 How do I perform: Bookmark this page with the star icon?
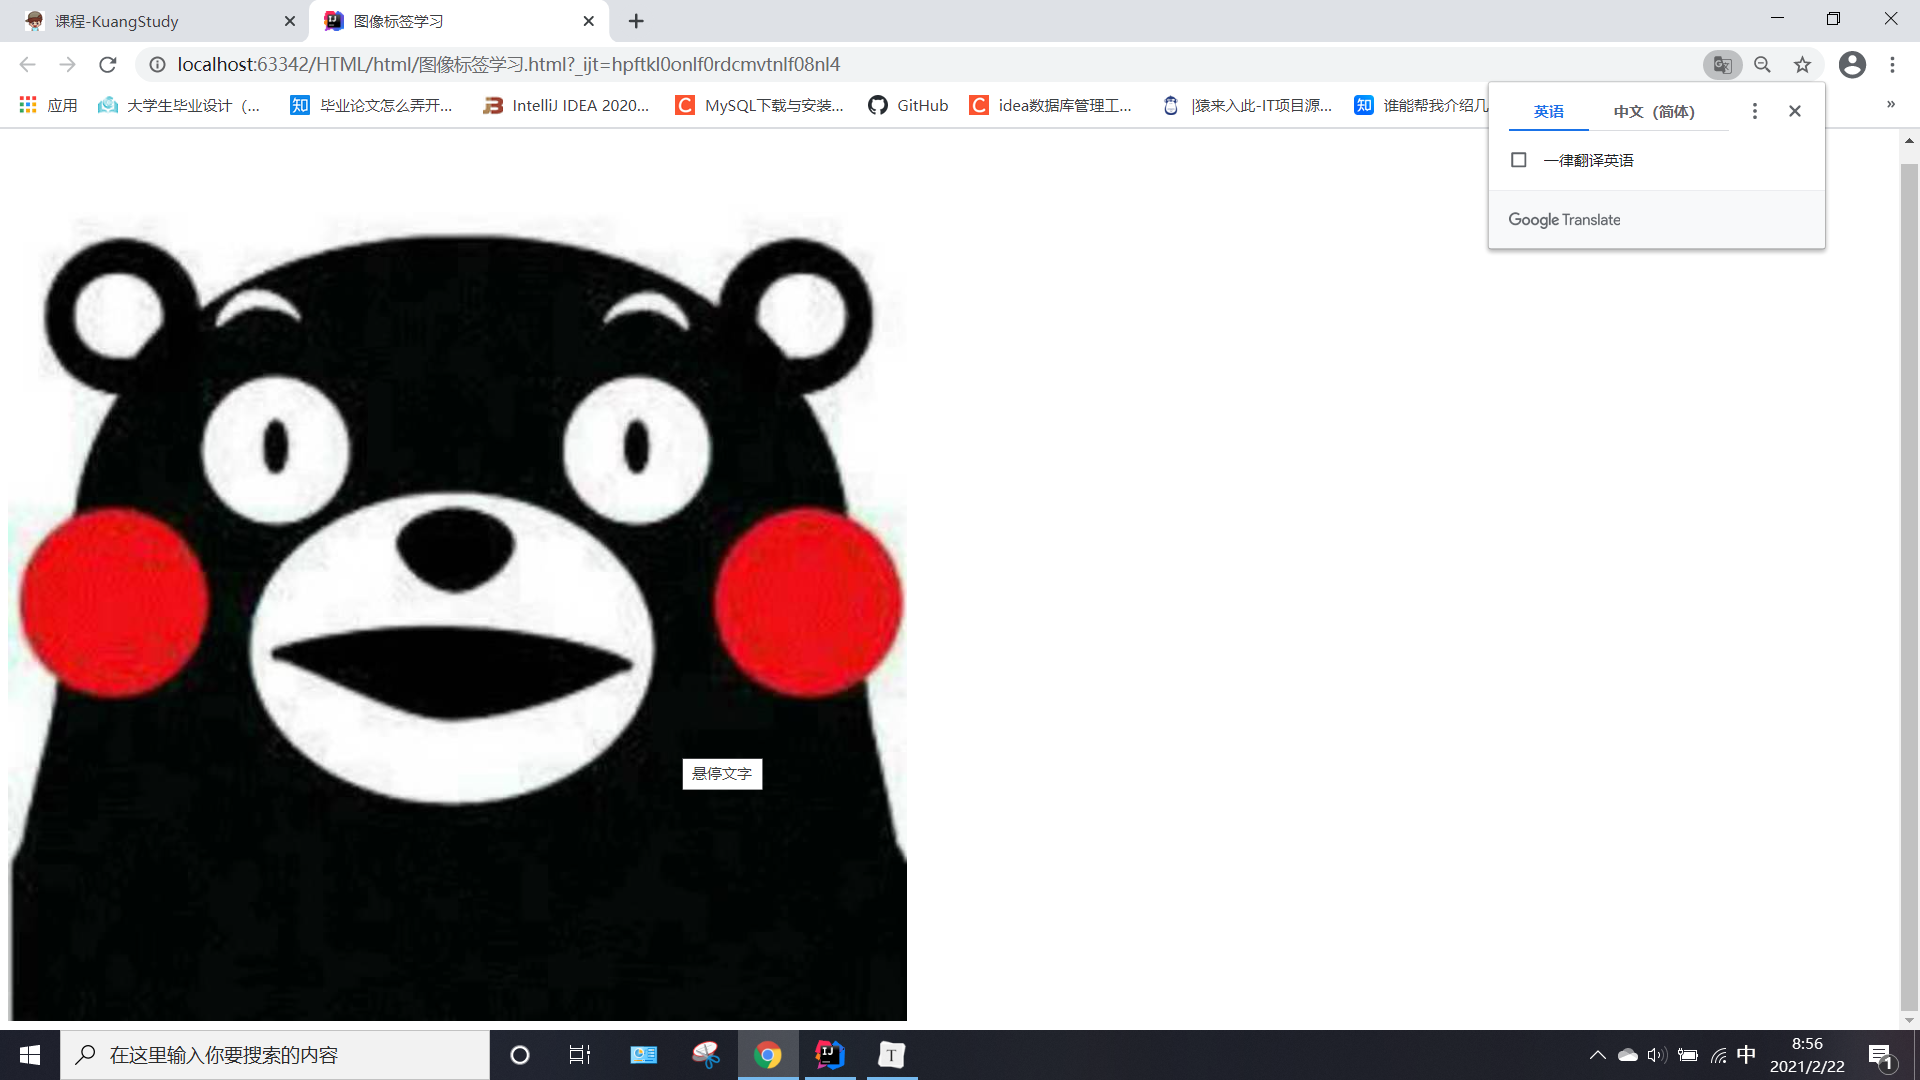1802,65
